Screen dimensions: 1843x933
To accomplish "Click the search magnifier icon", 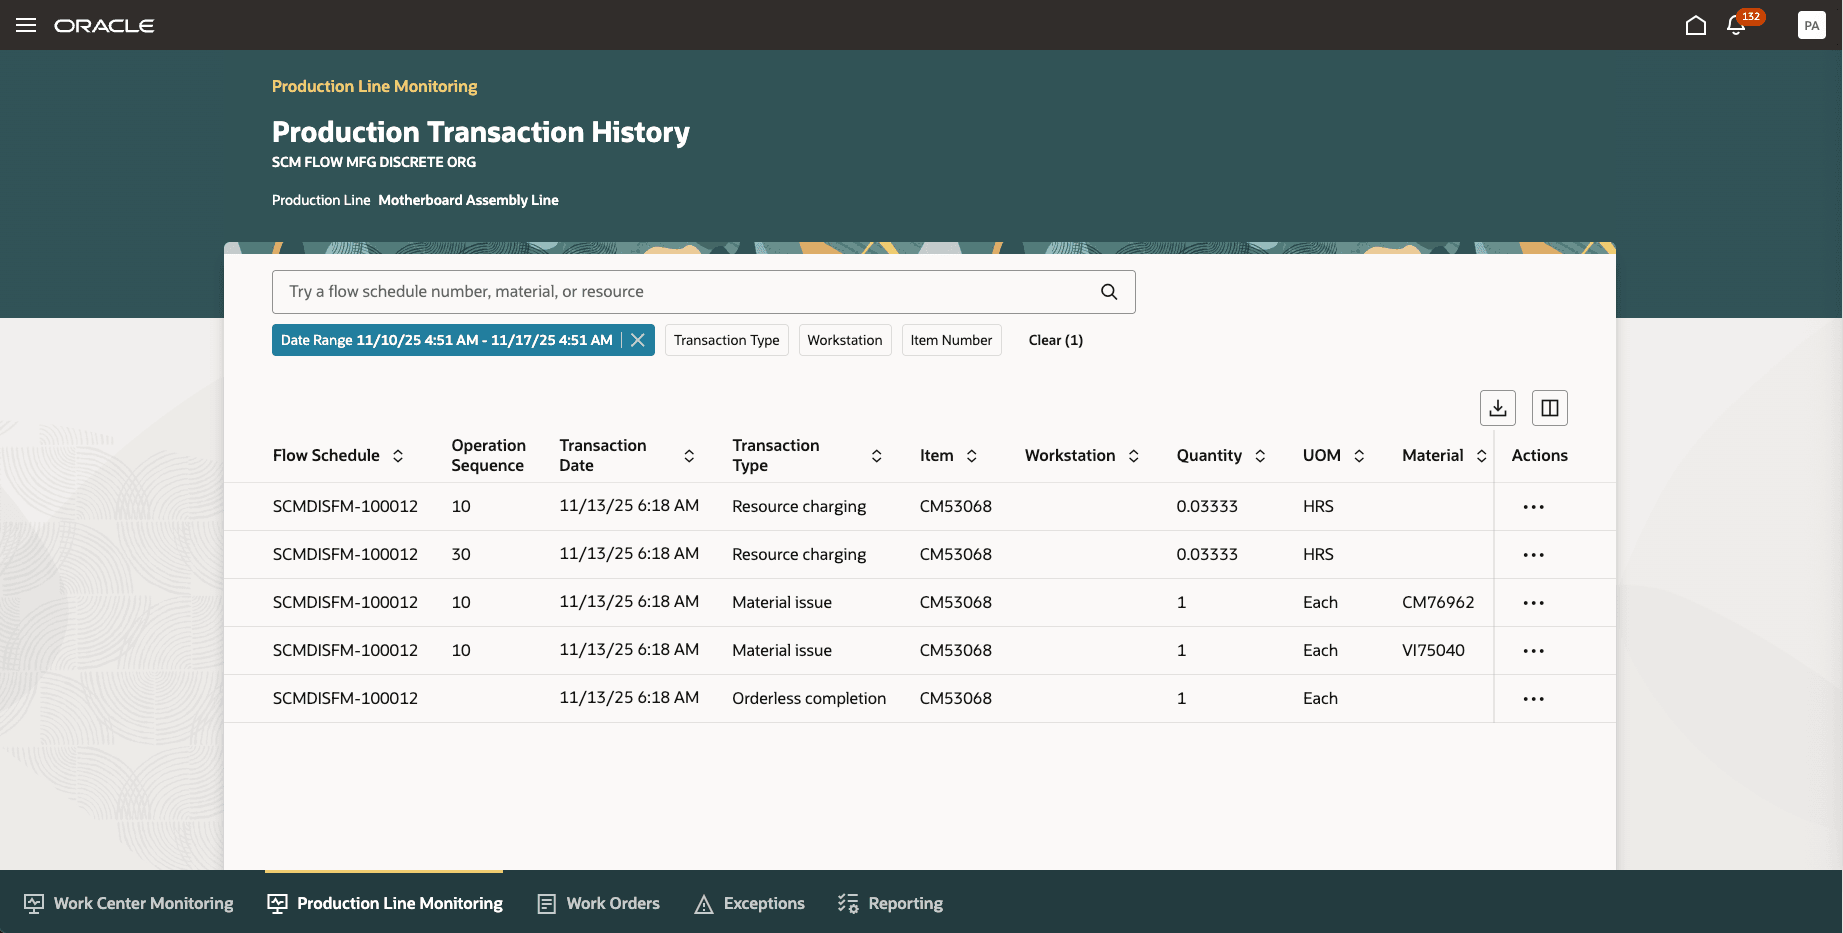I will [1108, 291].
